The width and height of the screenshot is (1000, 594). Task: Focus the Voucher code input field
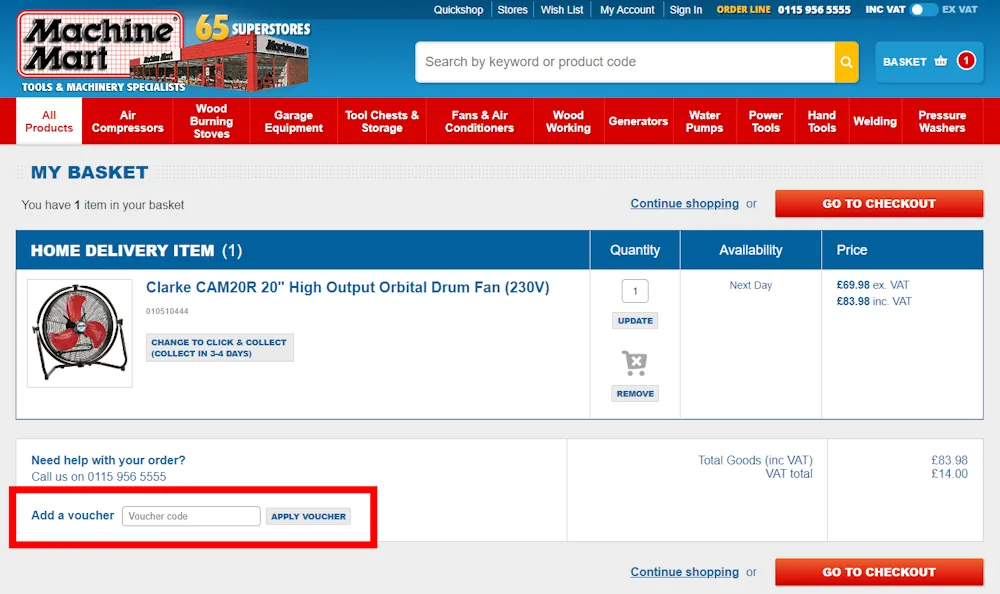click(191, 516)
